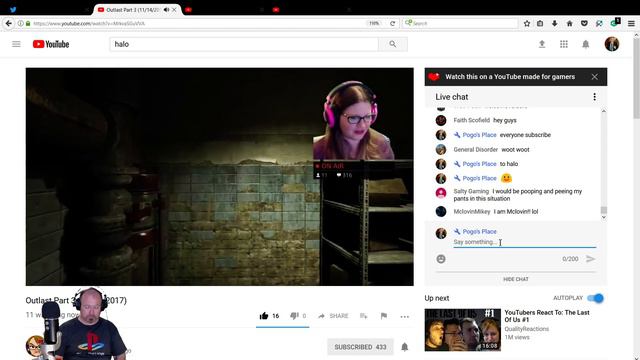Go to browser home icon
The width and height of the screenshot is (640, 360).
pyautogui.click(x=569, y=23)
